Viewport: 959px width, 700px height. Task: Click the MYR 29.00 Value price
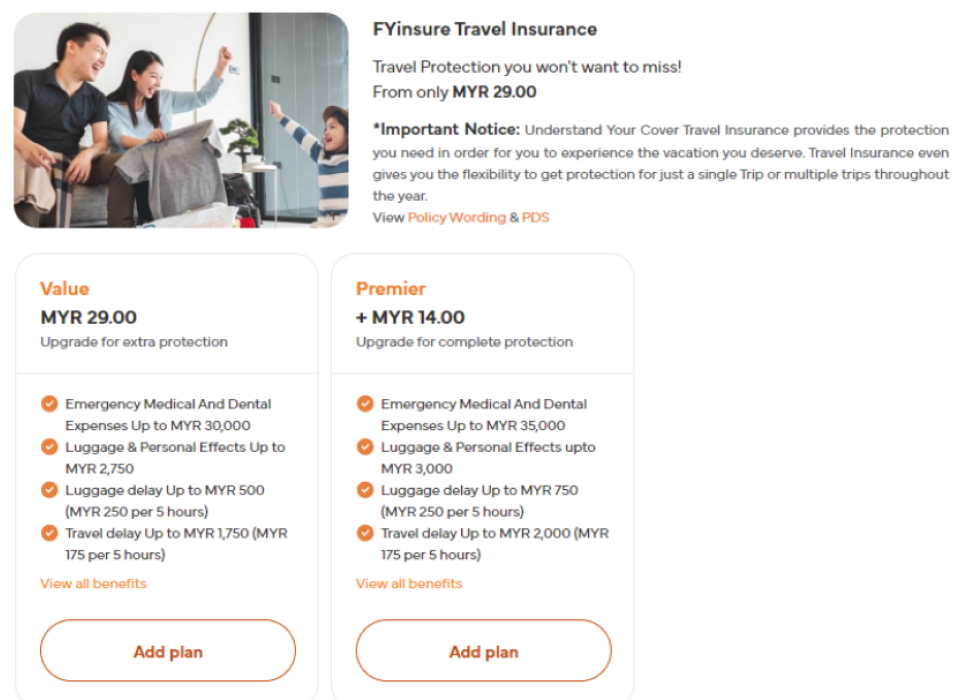tap(89, 317)
